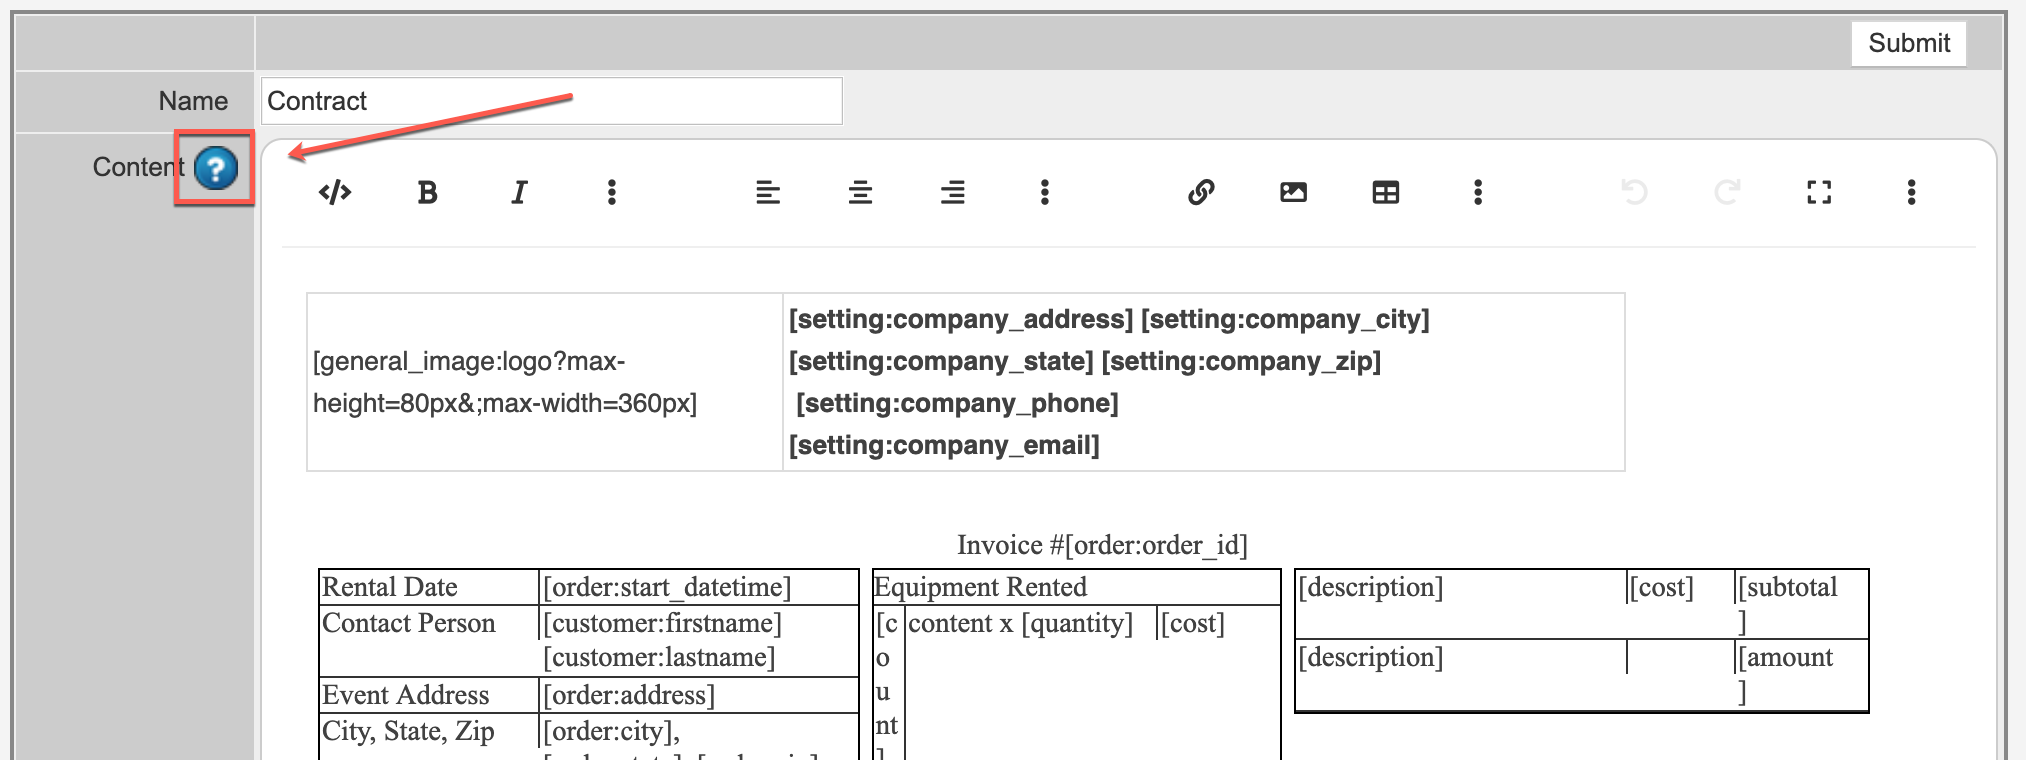Click the Submit button
The image size is (2026, 760).
[1908, 43]
